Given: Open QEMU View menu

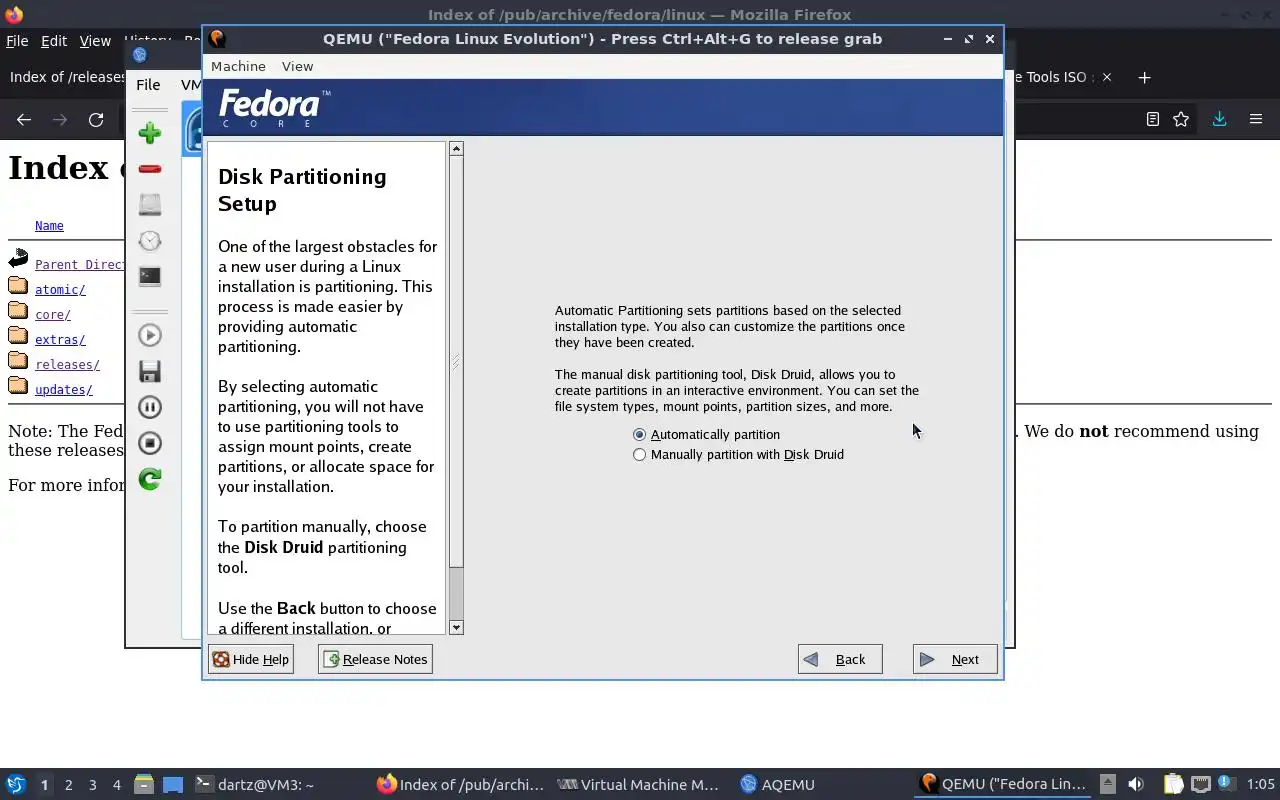Looking at the screenshot, I should (297, 66).
